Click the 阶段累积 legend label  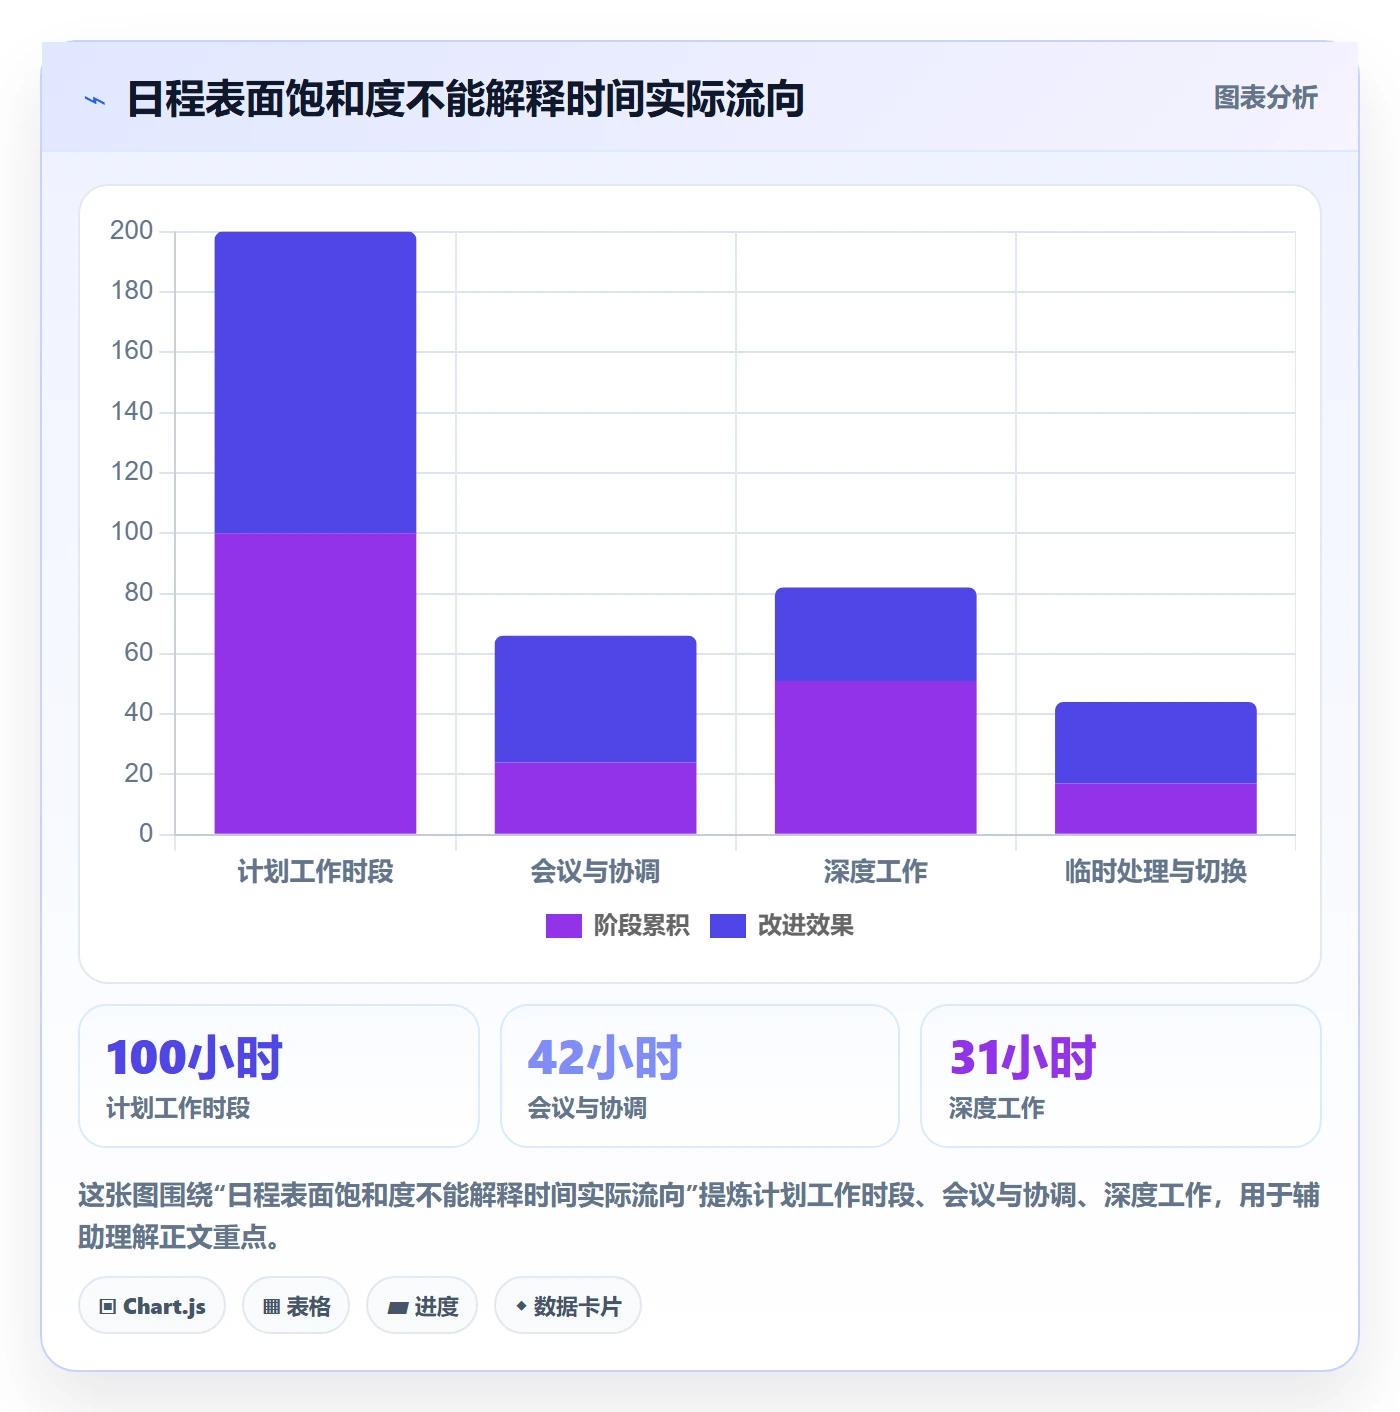coord(641,926)
